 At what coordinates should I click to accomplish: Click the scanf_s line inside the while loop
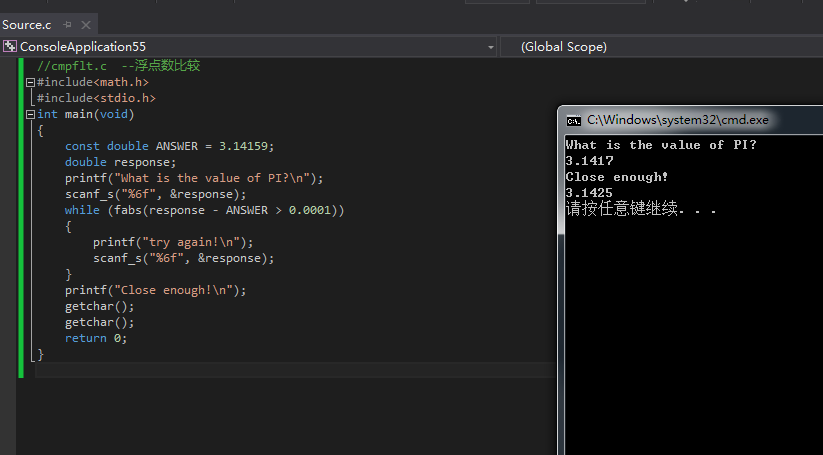tap(184, 258)
